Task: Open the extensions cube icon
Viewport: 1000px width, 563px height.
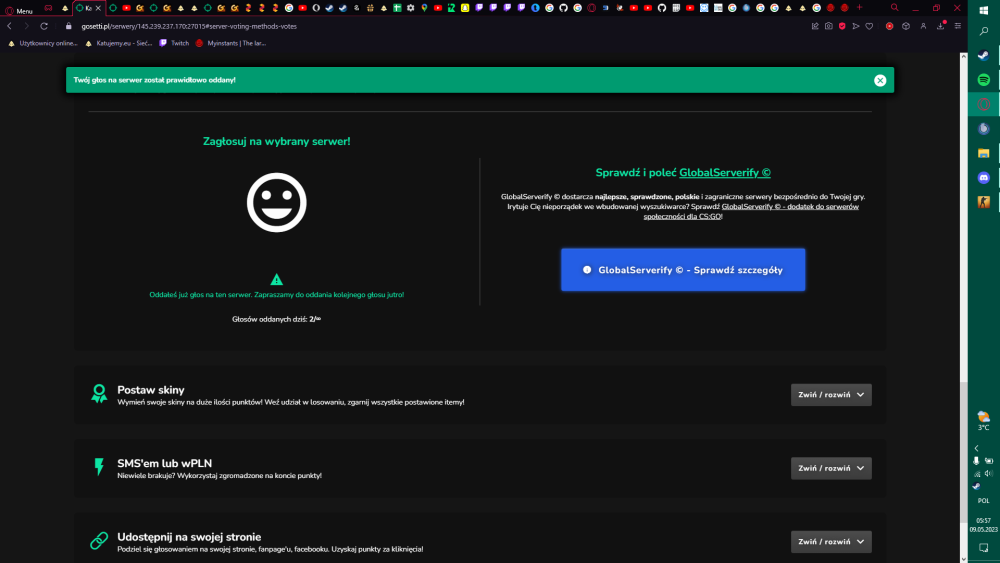Action: (x=906, y=26)
